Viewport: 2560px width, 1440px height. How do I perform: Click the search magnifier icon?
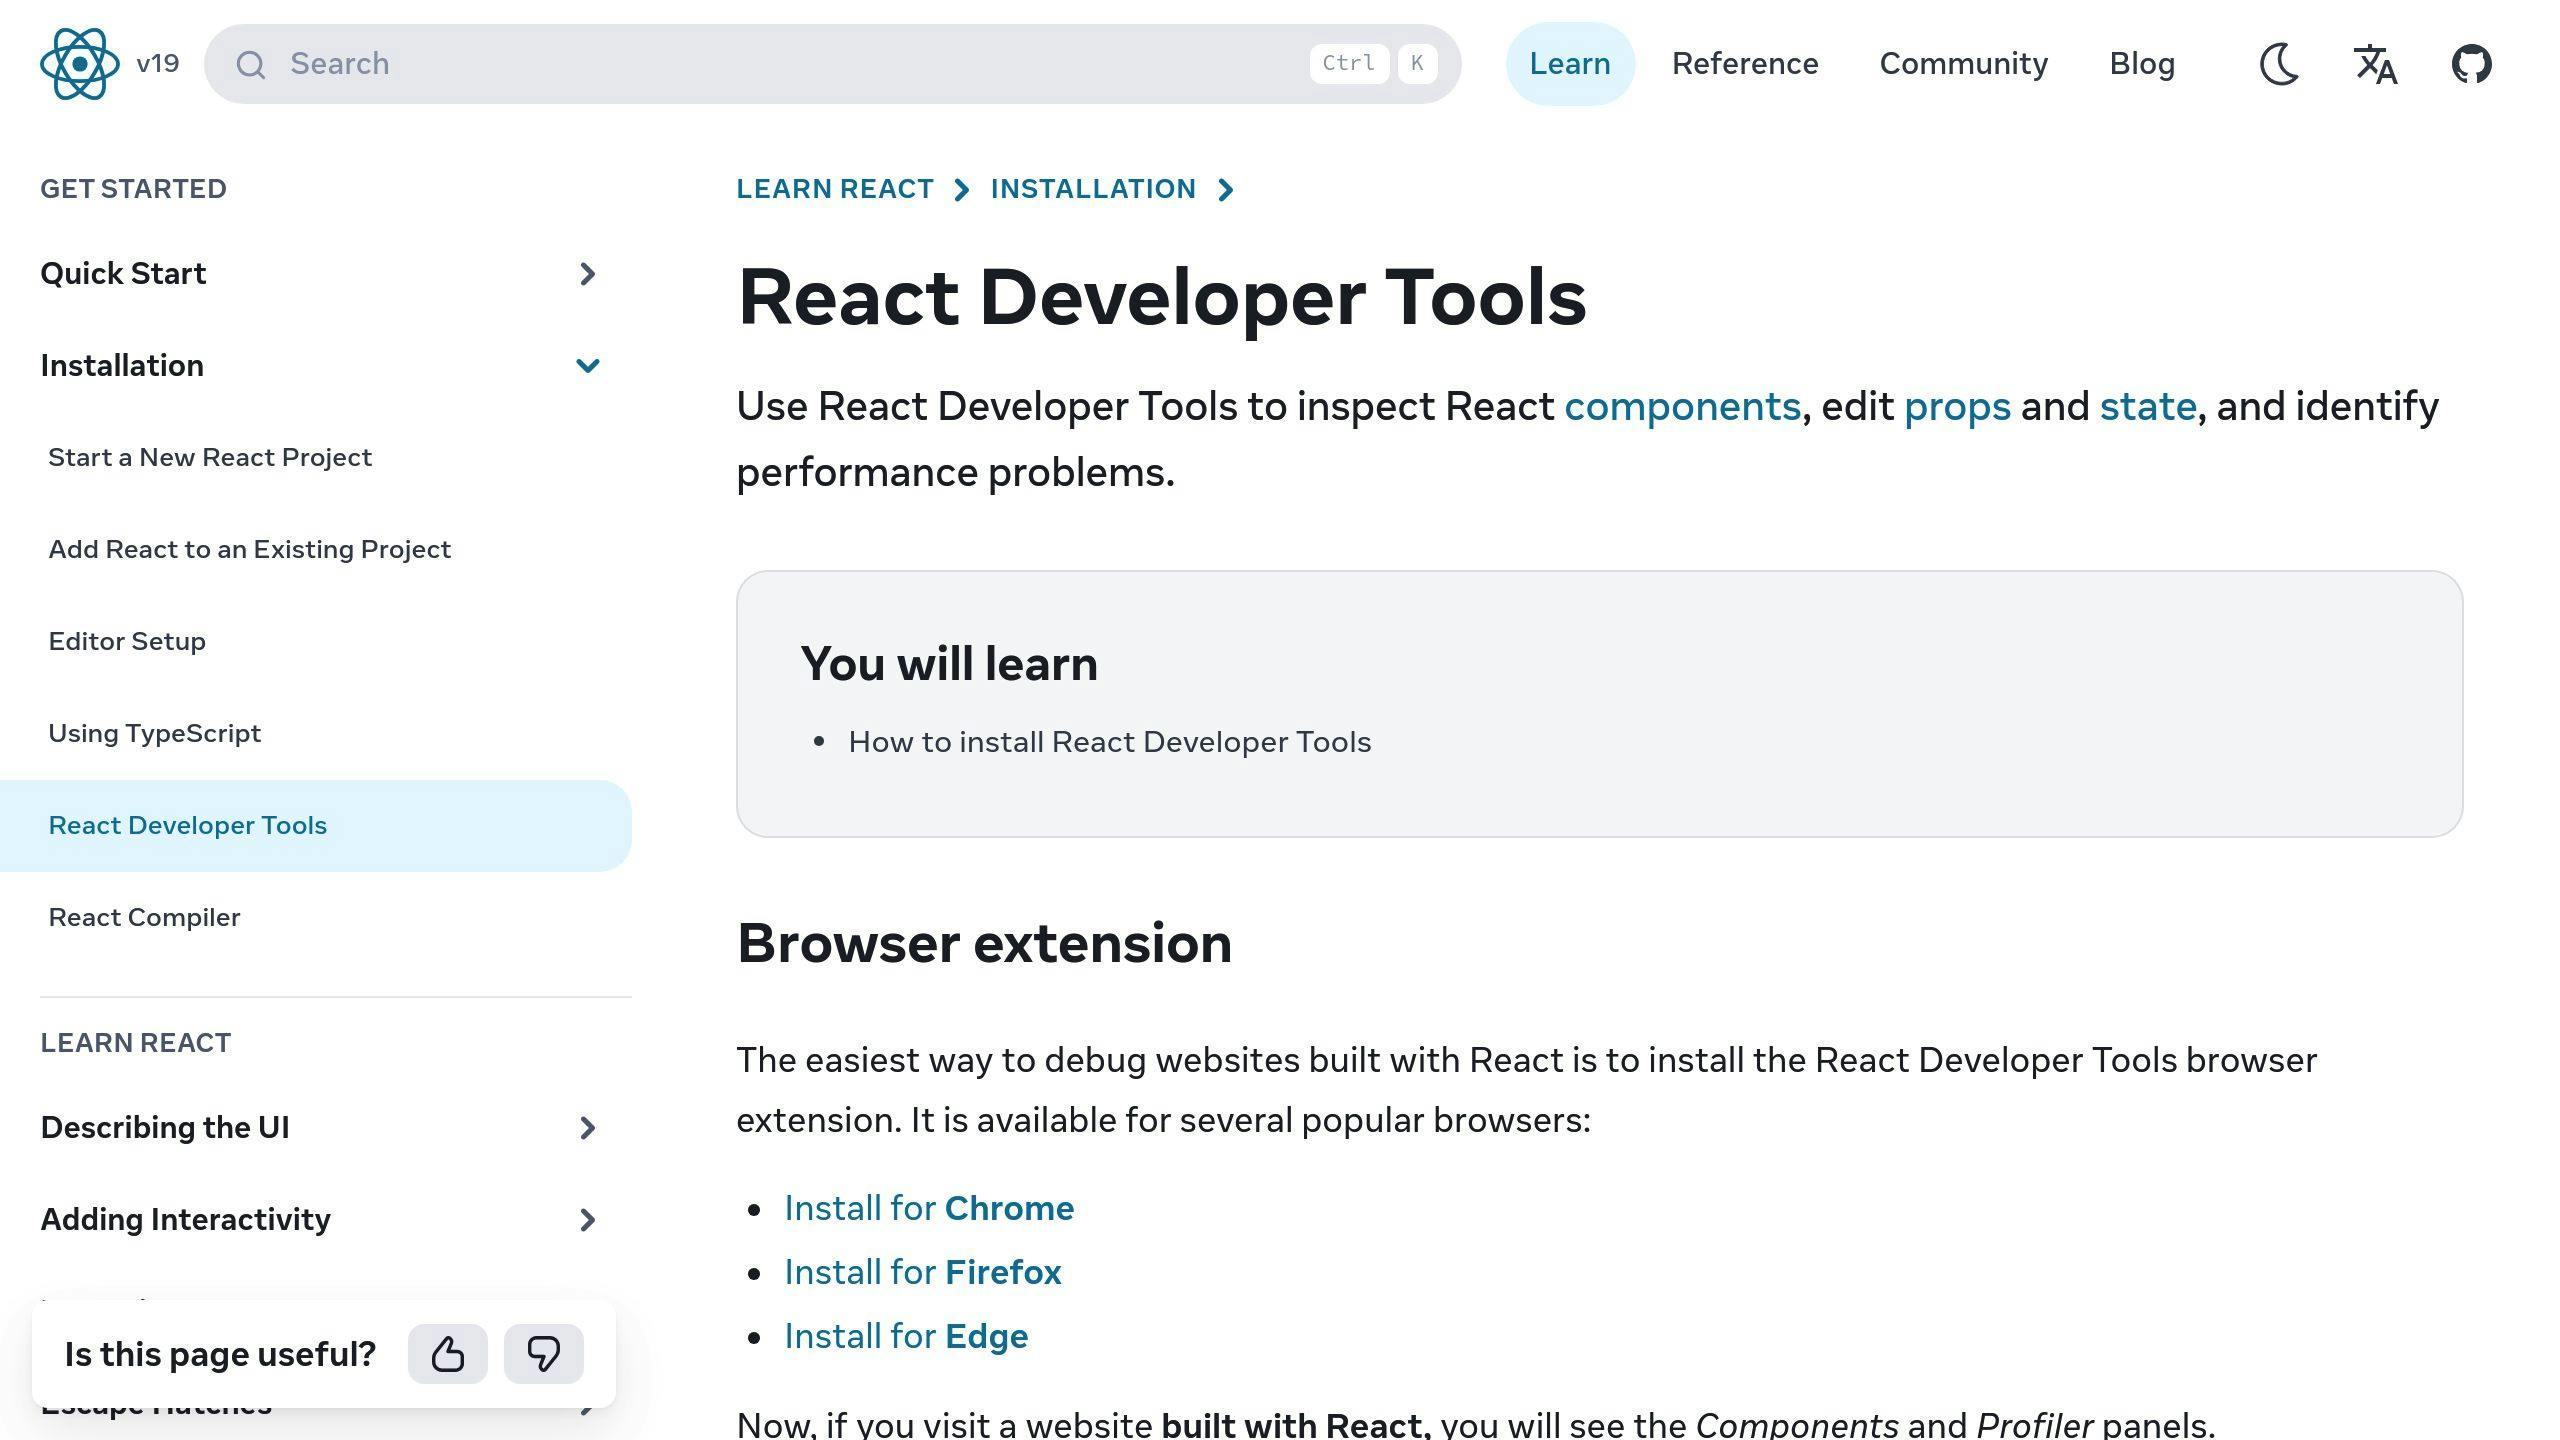coord(250,63)
